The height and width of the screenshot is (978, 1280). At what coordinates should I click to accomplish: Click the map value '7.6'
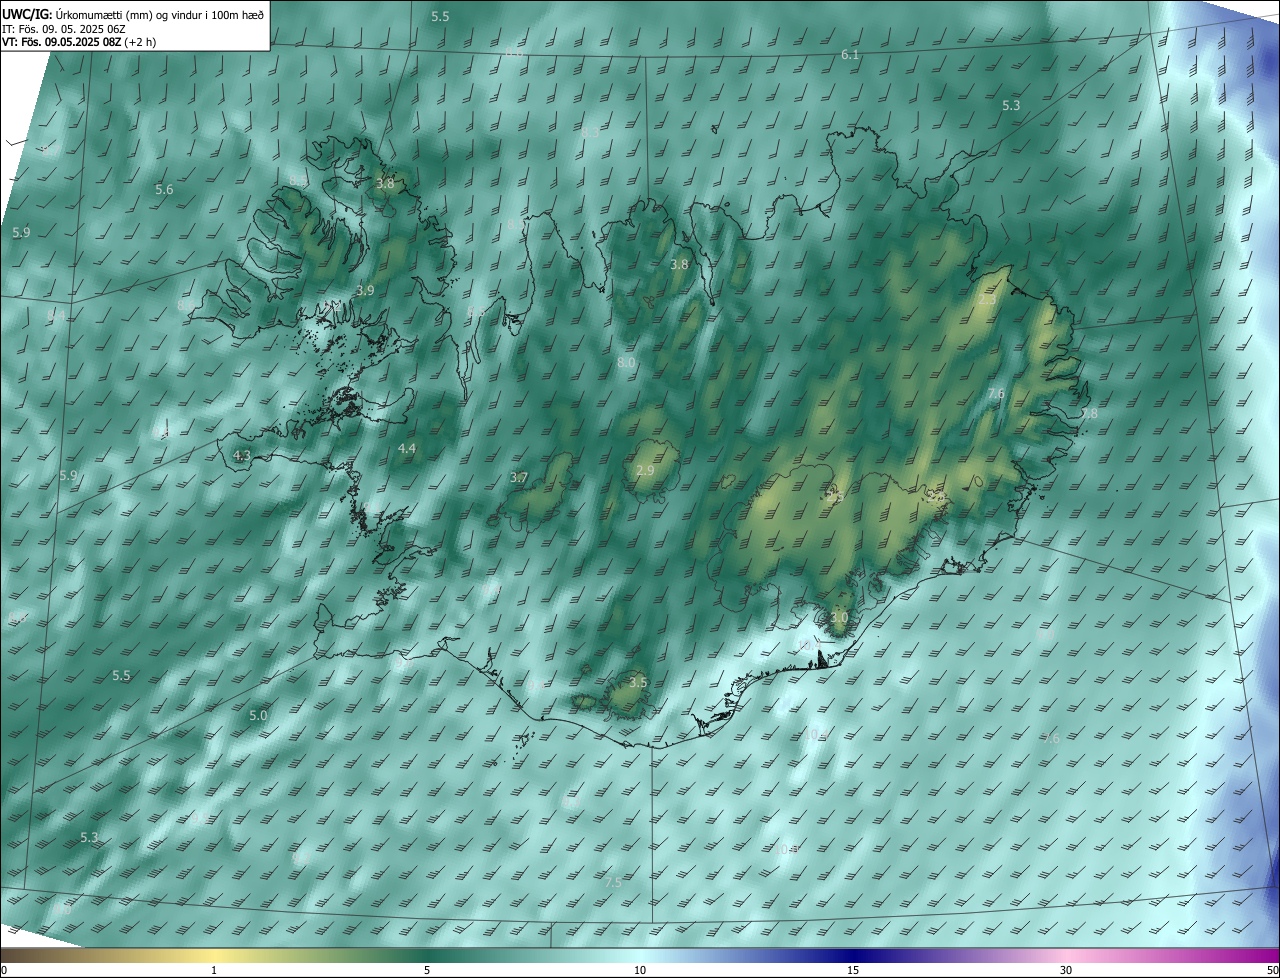click(996, 394)
